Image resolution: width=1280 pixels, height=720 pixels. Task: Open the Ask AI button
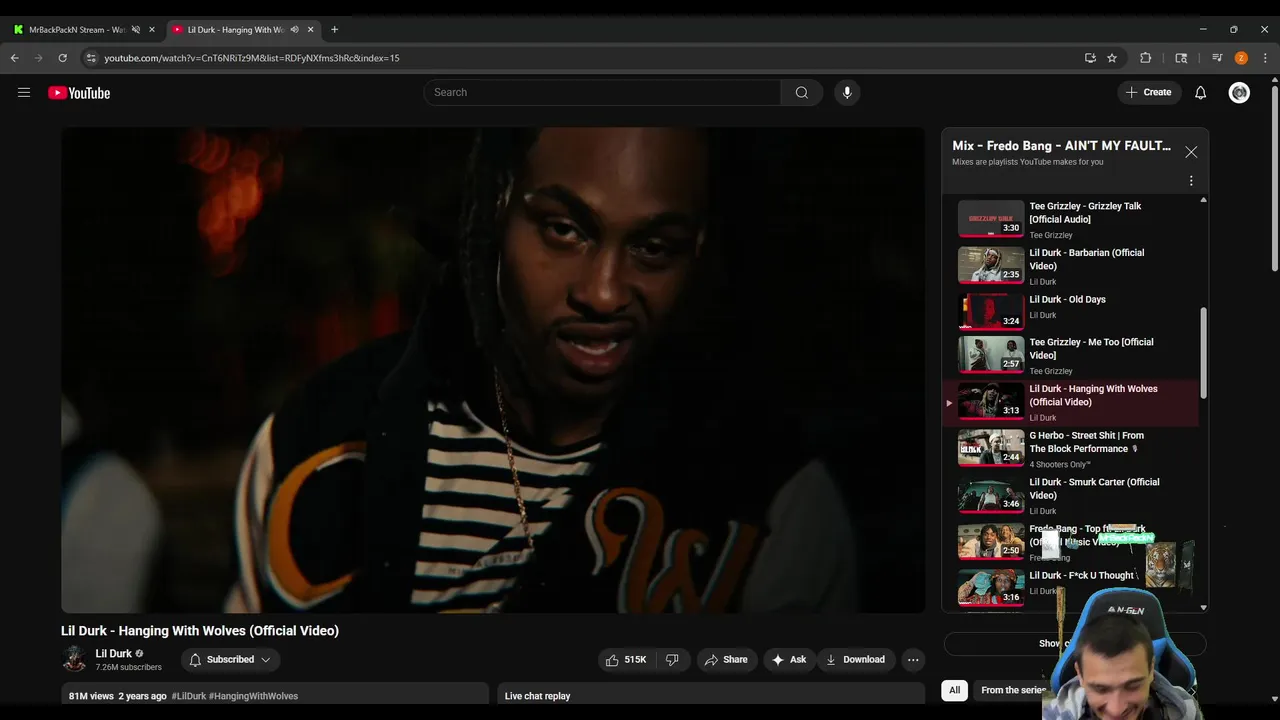(x=789, y=660)
